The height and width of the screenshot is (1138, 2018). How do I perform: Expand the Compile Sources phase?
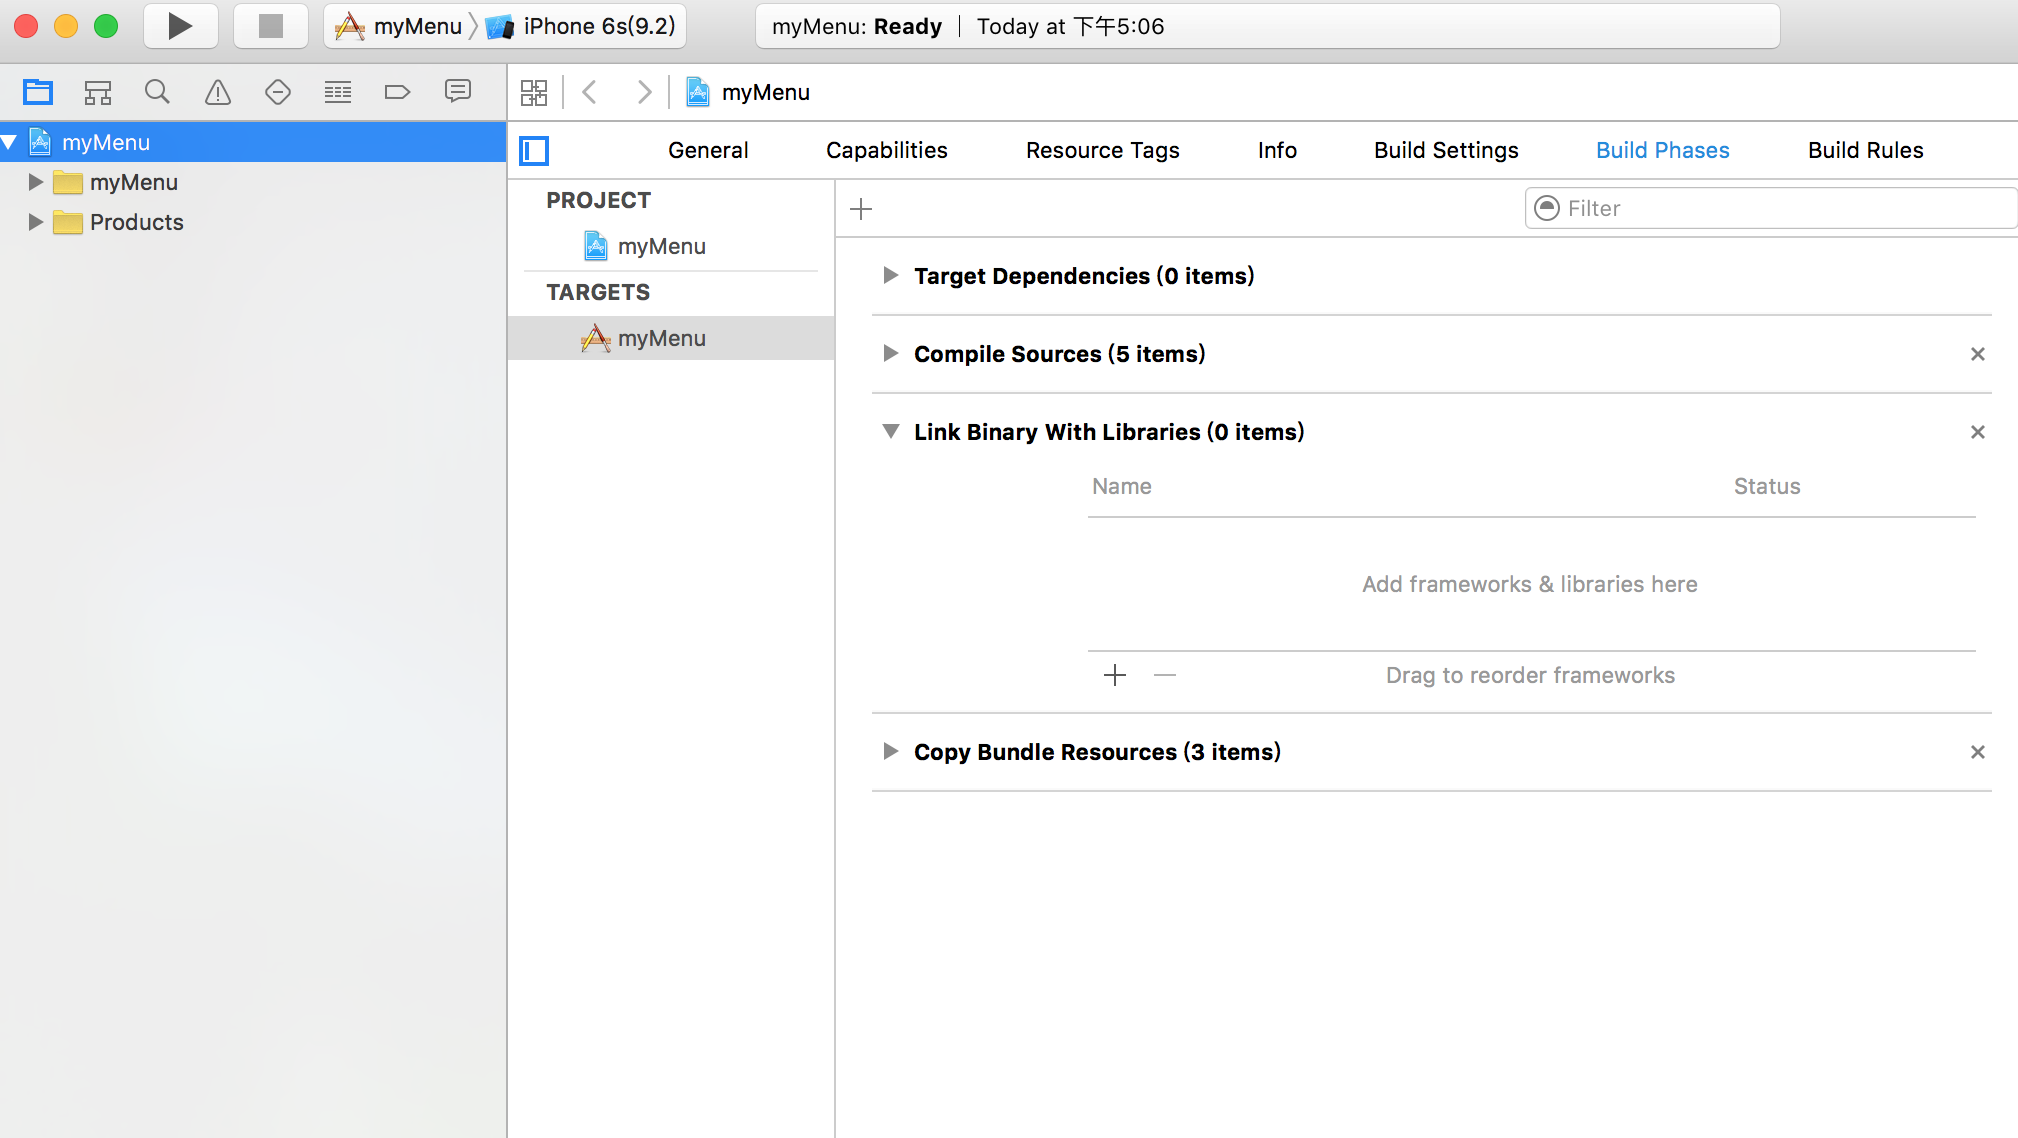tap(890, 354)
